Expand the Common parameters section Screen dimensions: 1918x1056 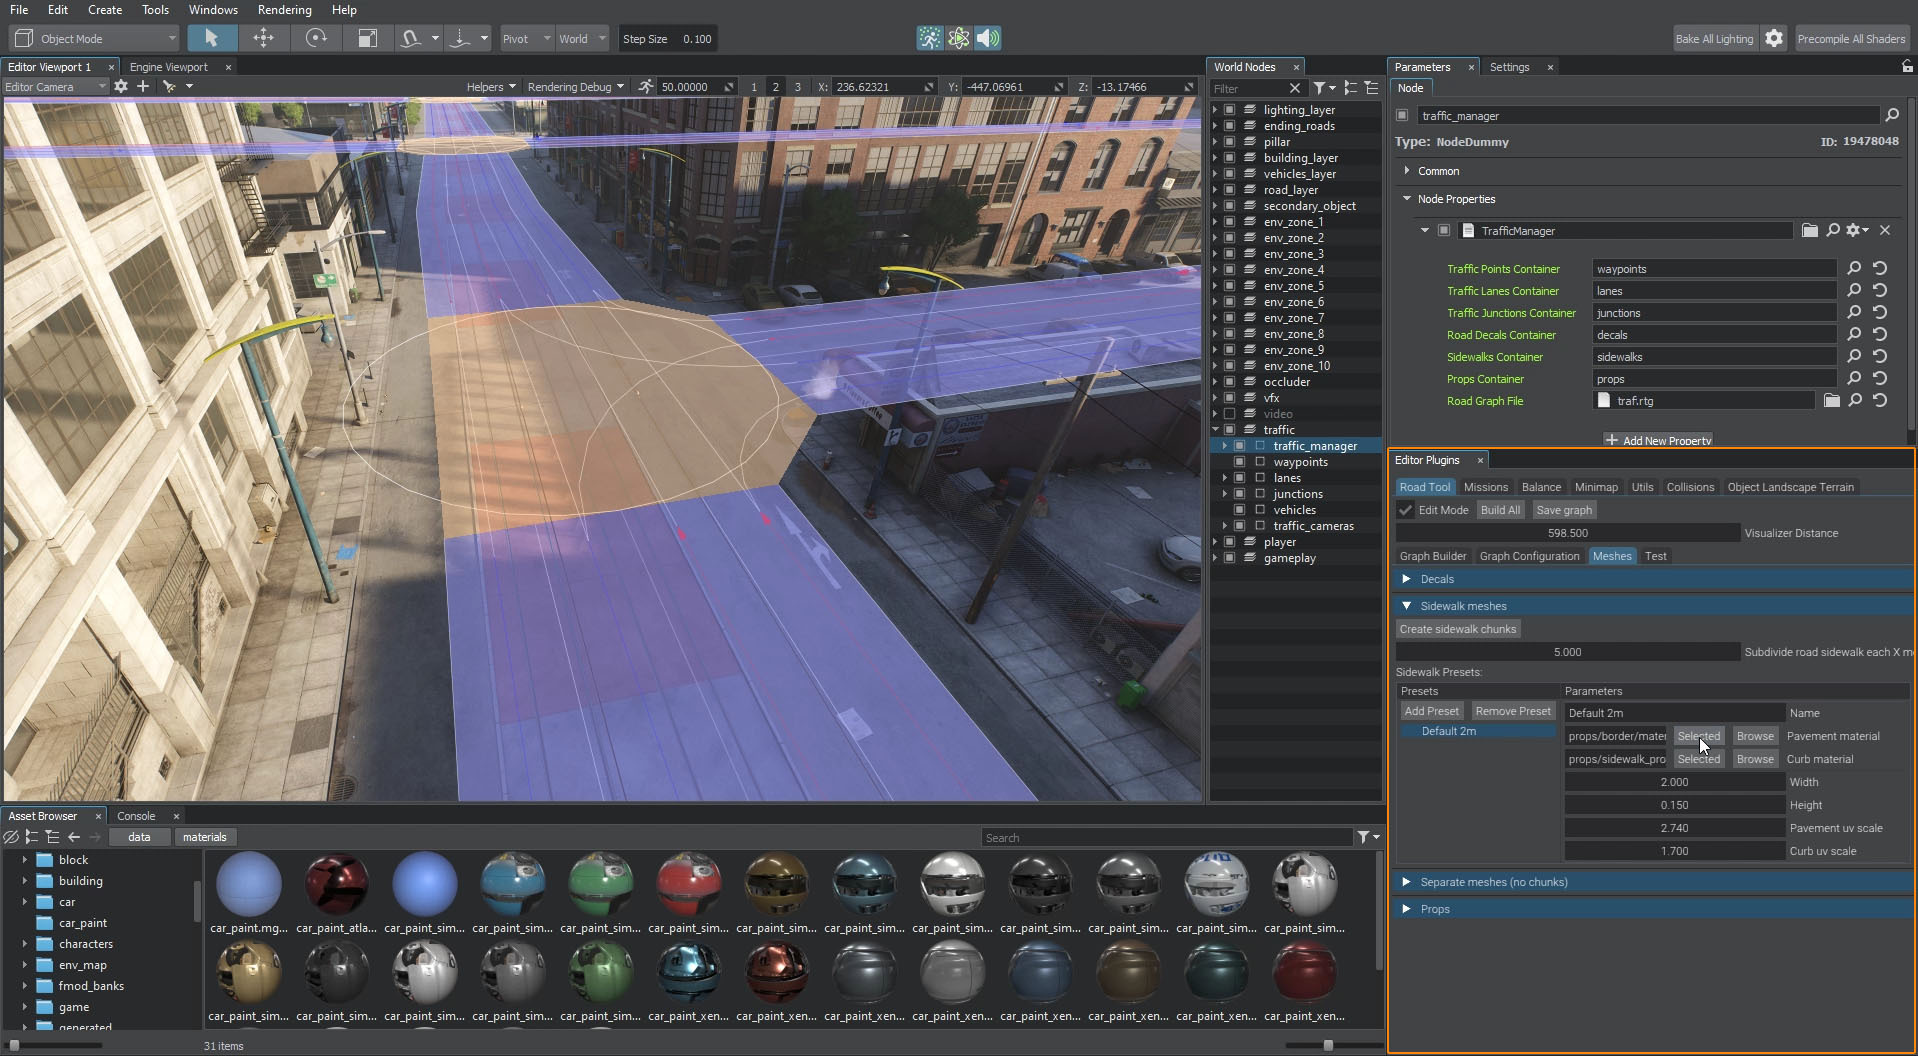[x=1407, y=171]
